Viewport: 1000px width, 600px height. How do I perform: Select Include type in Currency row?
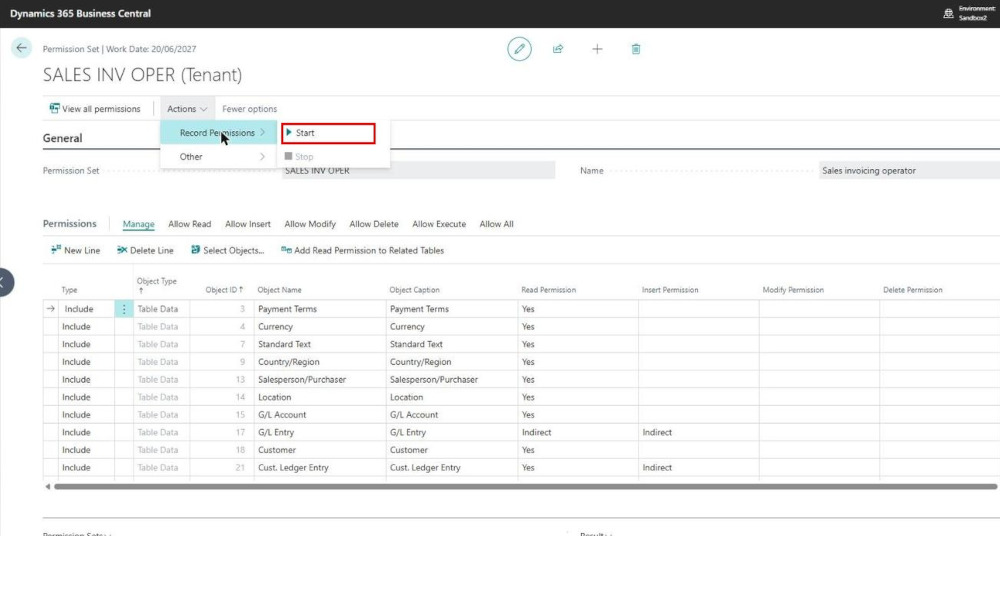tap(87, 326)
